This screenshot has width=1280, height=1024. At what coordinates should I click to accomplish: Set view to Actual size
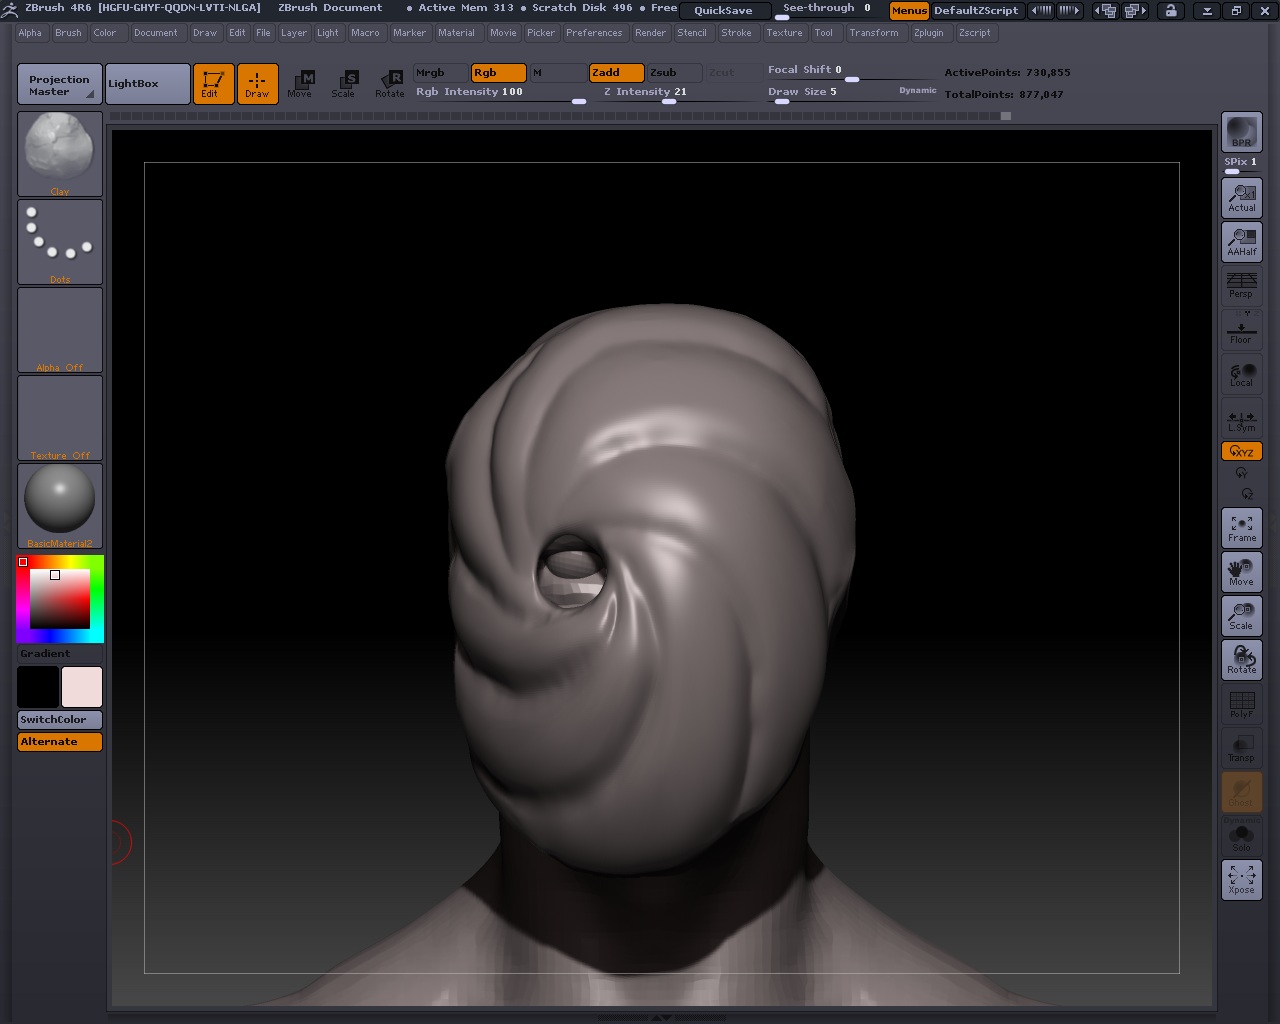[1242, 198]
